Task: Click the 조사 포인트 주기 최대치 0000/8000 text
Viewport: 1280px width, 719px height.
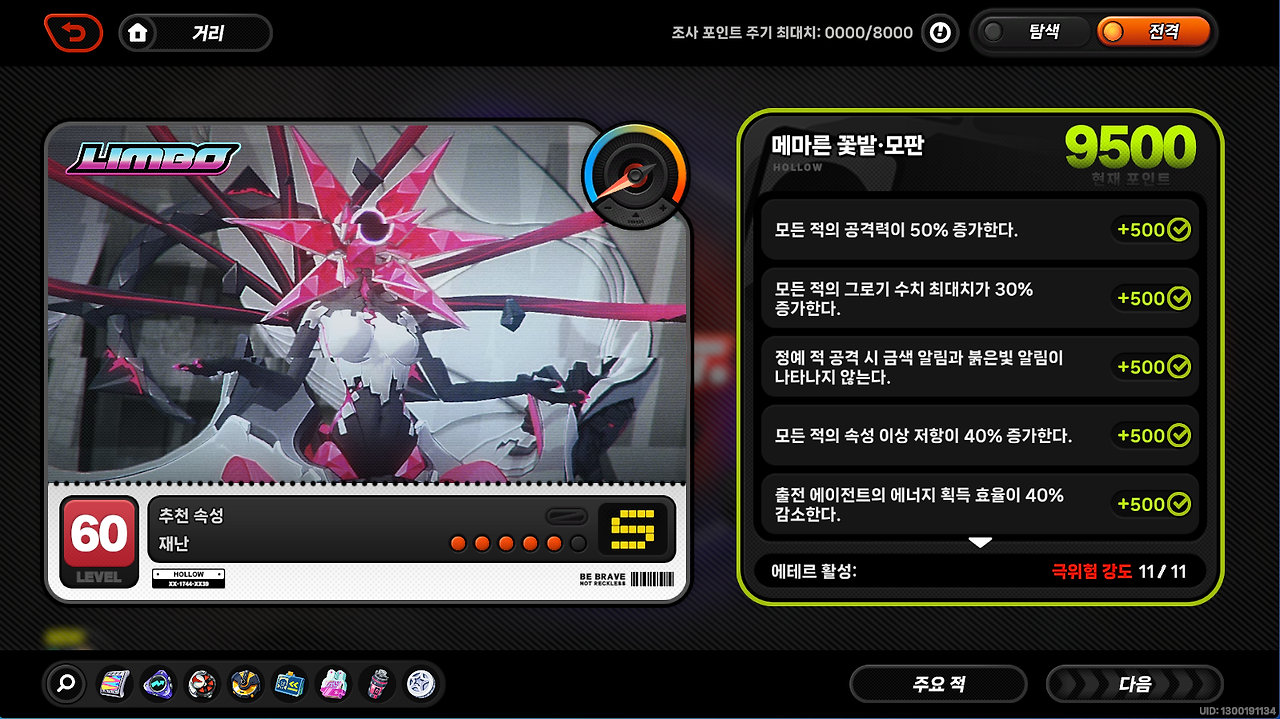Action: (792, 33)
